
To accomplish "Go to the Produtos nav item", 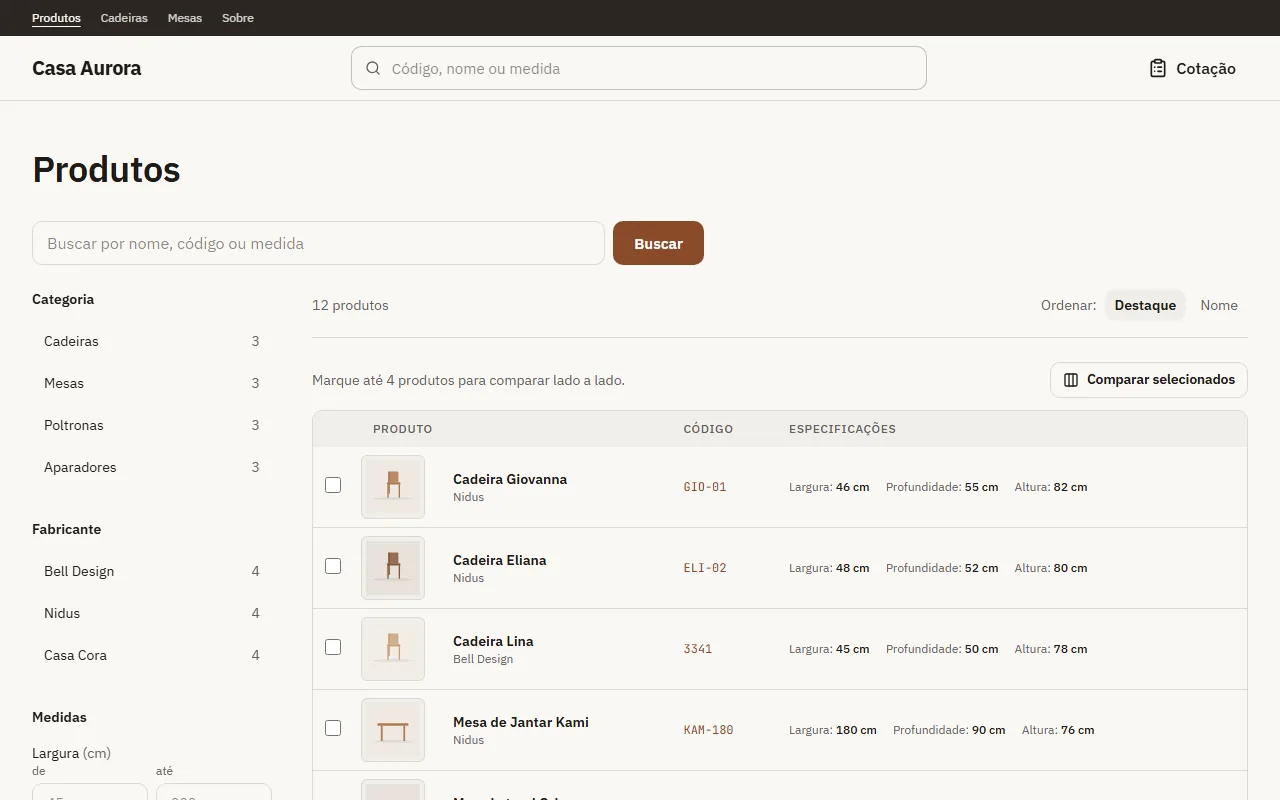I will [56, 18].
